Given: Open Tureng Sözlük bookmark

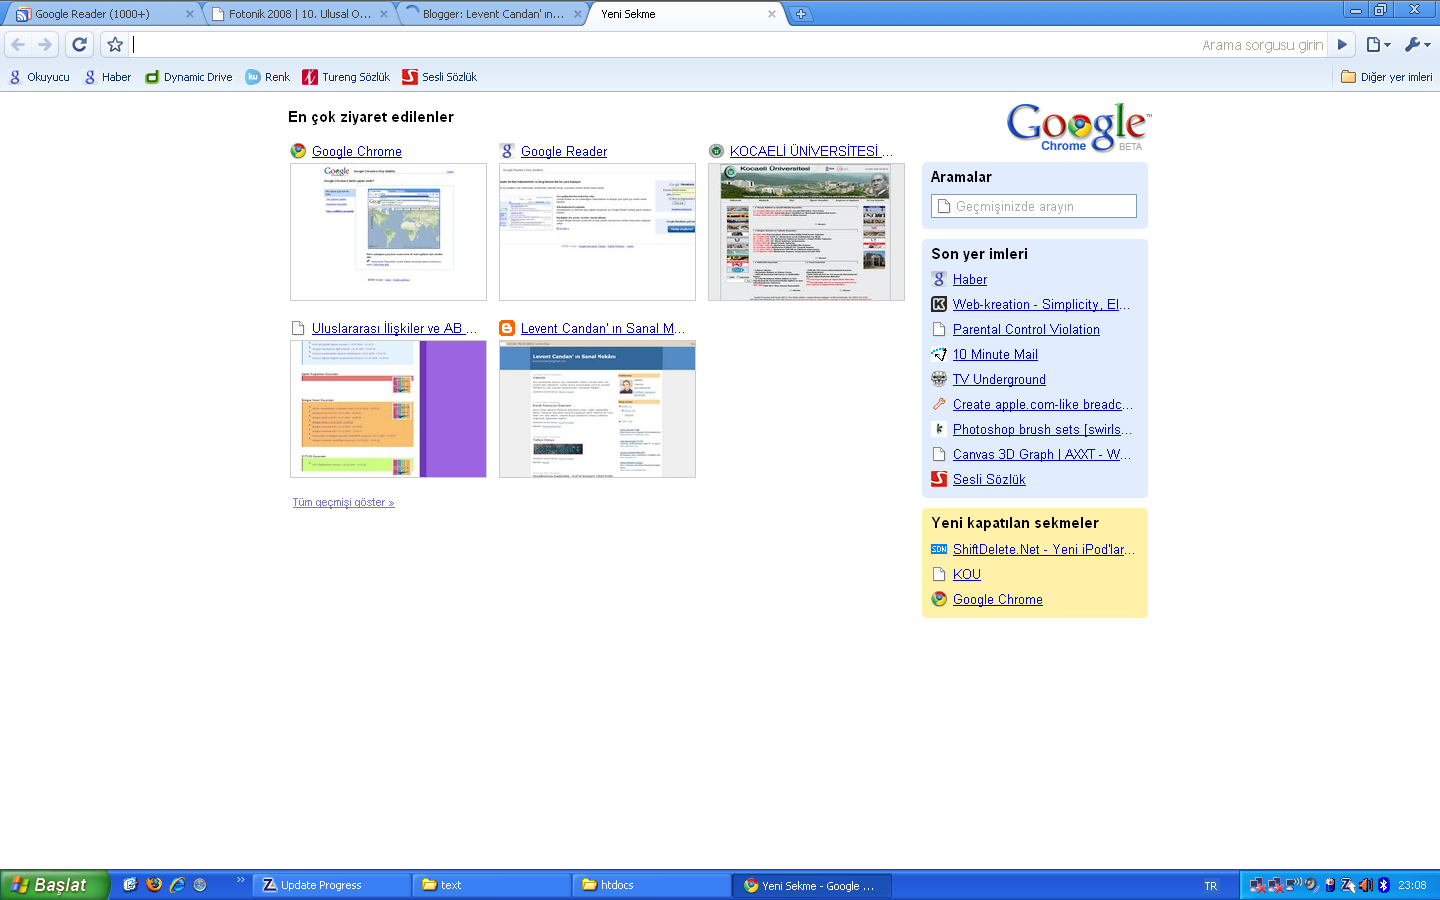Looking at the screenshot, I should point(346,77).
